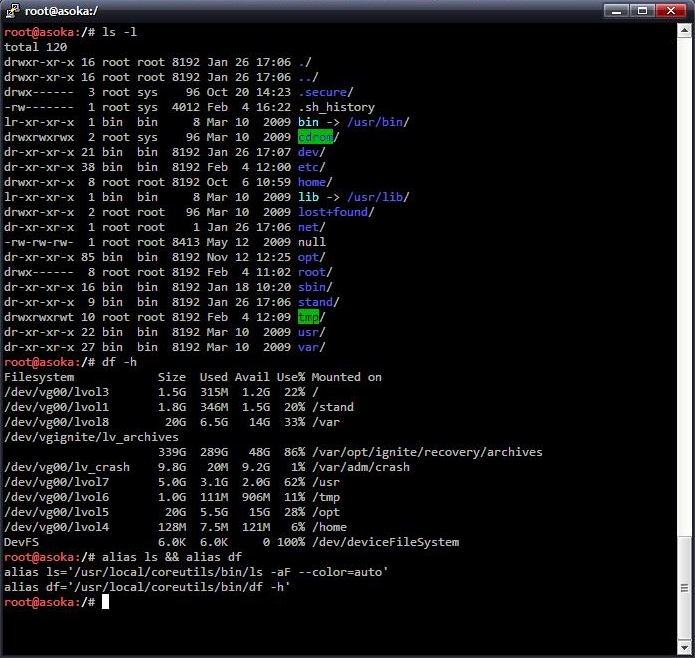Image resolution: width=695 pixels, height=658 pixels.
Task: Click the scrollbar down arrow
Action: (x=684, y=647)
